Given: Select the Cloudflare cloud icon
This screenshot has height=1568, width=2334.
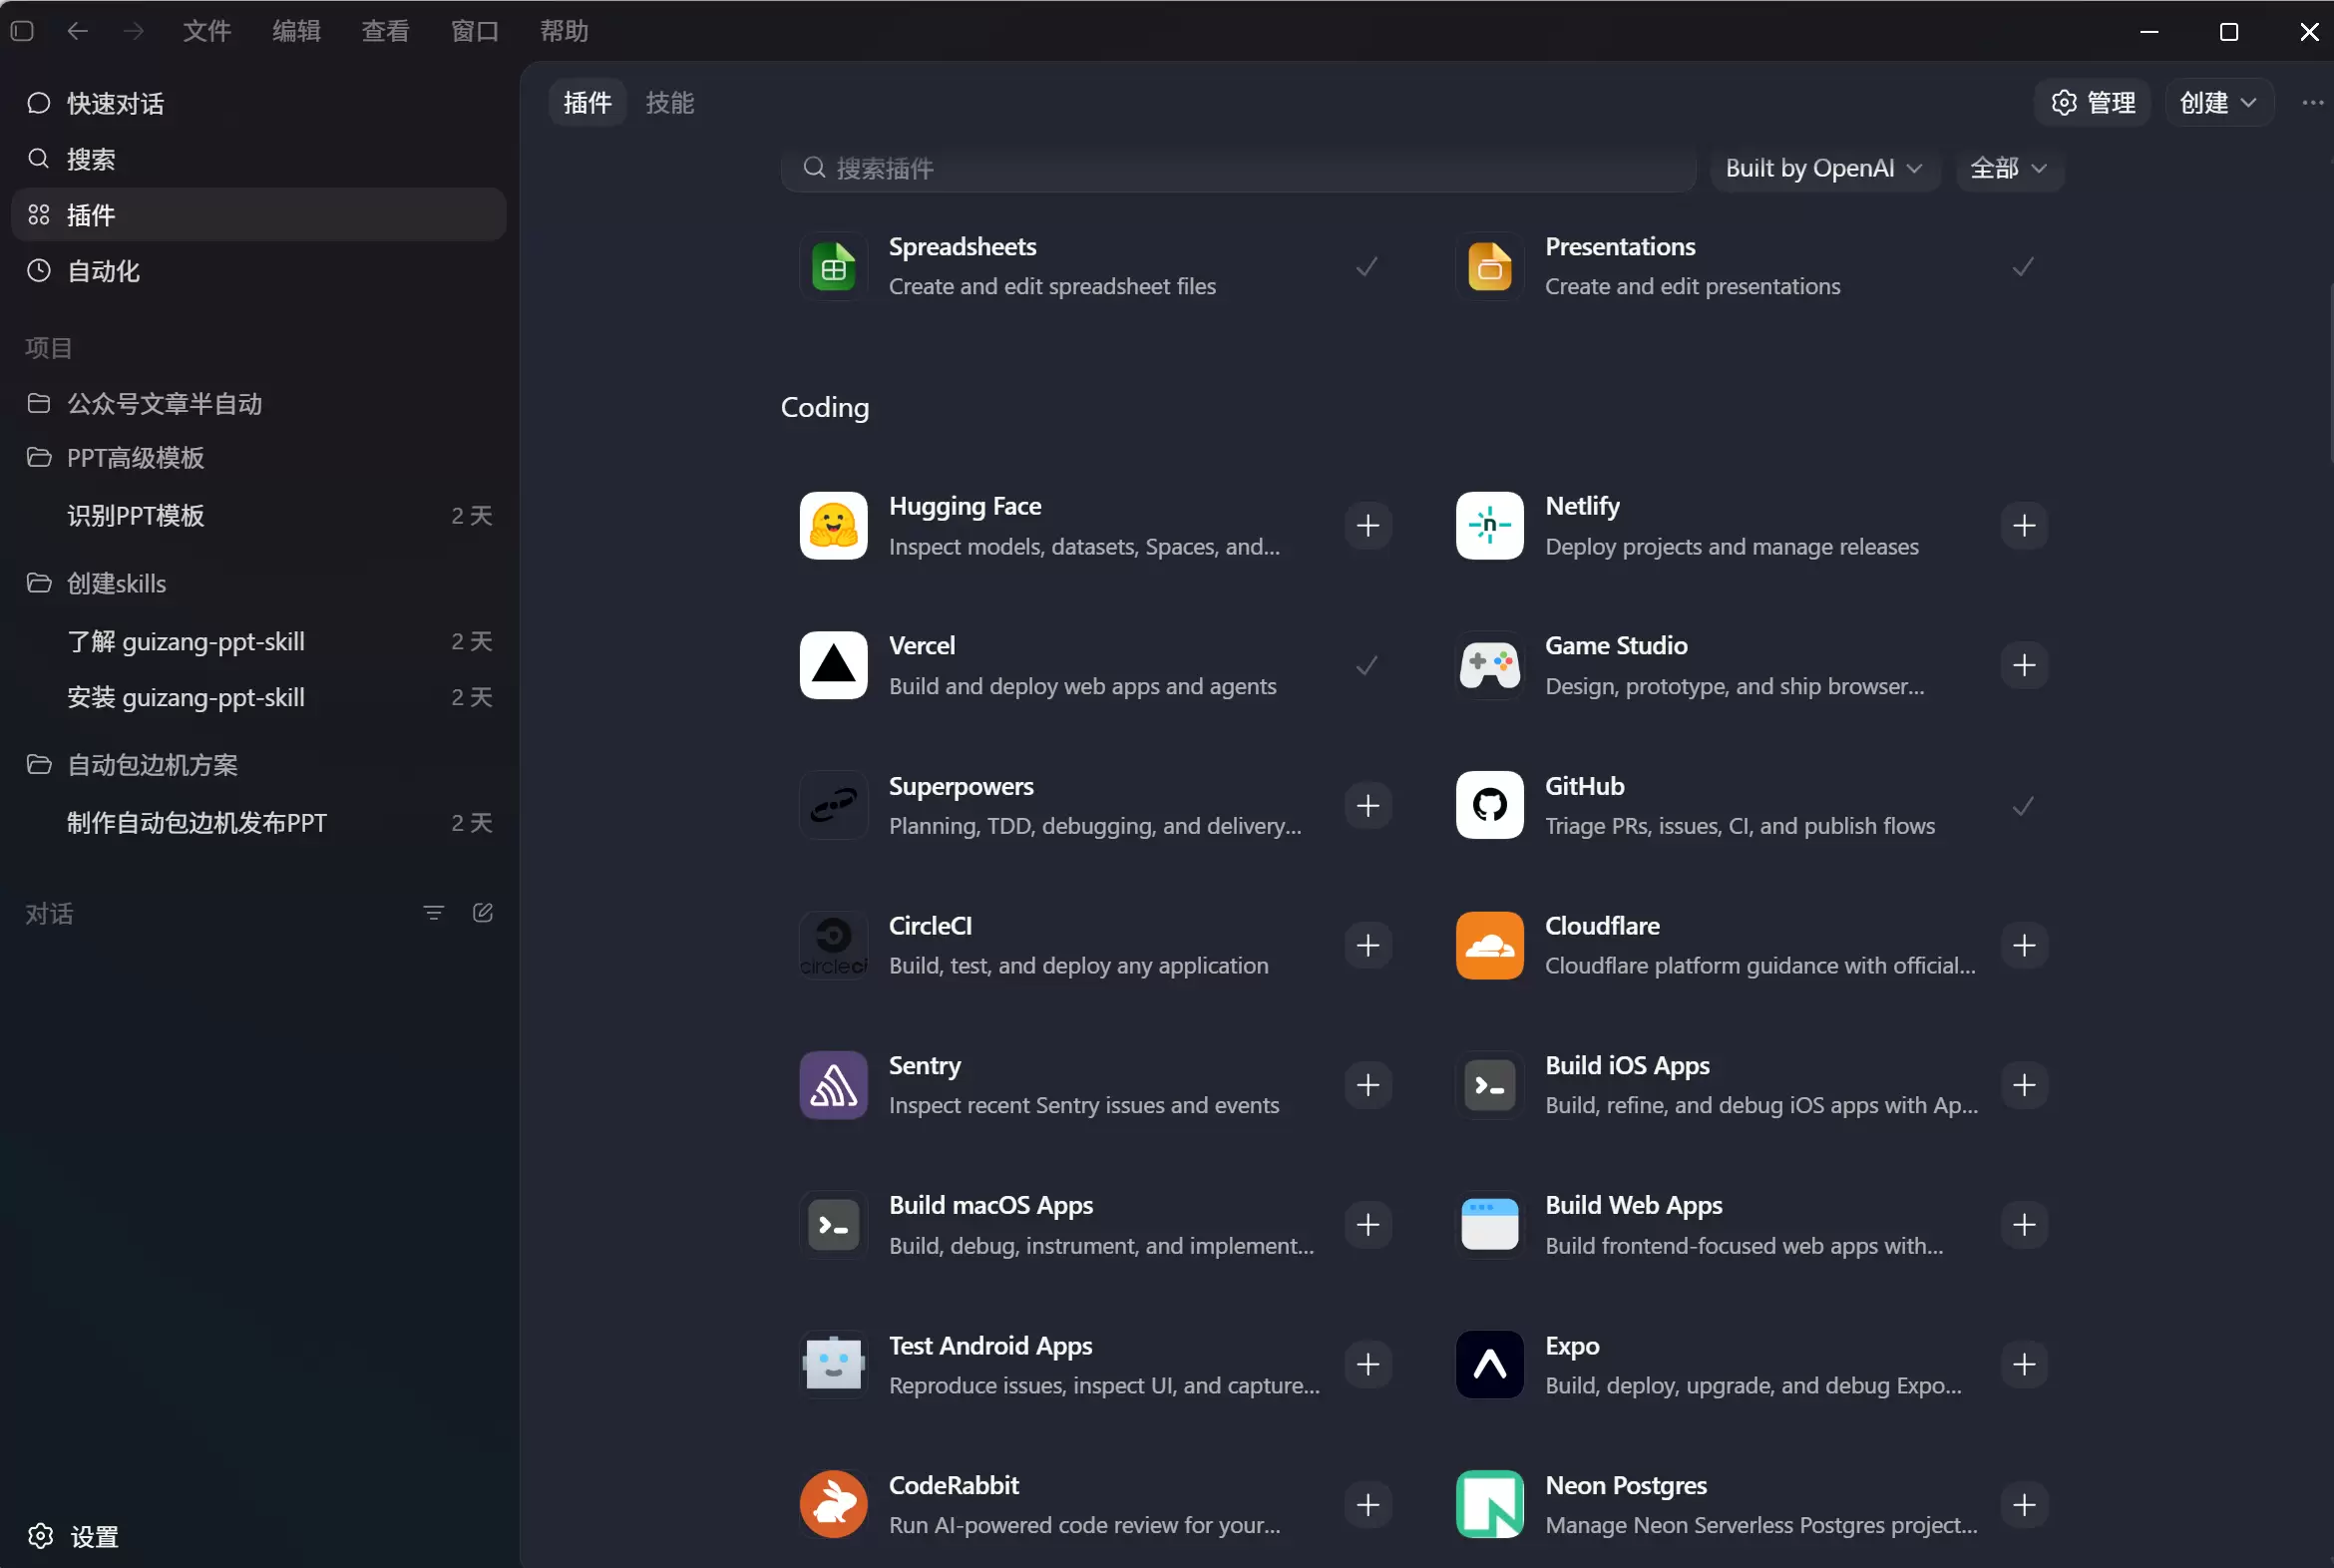Looking at the screenshot, I should 1489,946.
